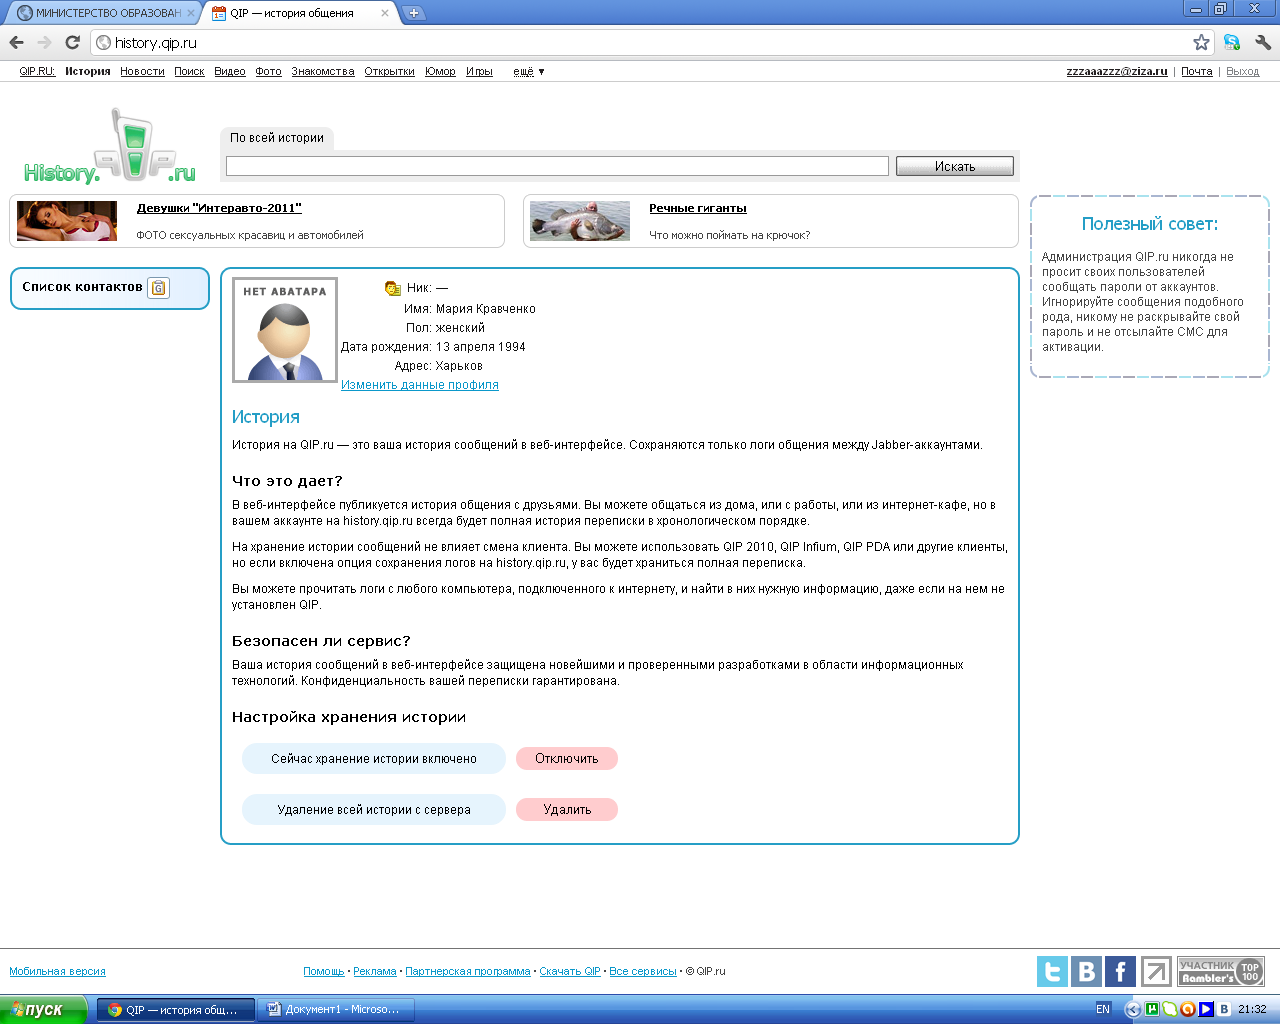Open the wrench settings menu in Chrome

(x=1262, y=42)
